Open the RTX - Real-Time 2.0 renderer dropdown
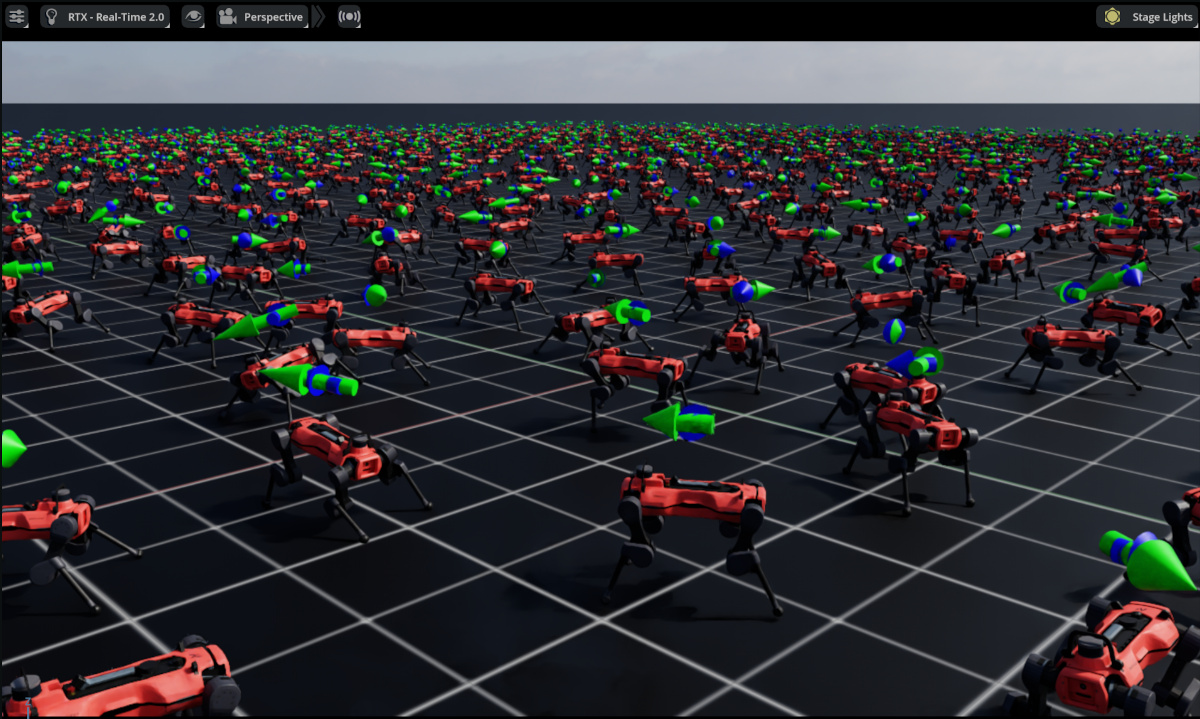This screenshot has width=1200, height=719. pos(105,17)
